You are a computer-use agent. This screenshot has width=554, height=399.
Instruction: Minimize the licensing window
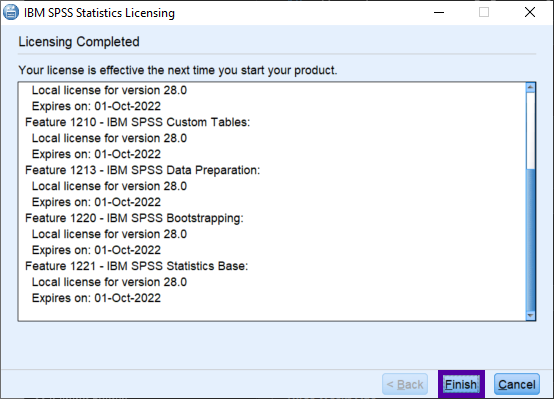coord(439,12)
